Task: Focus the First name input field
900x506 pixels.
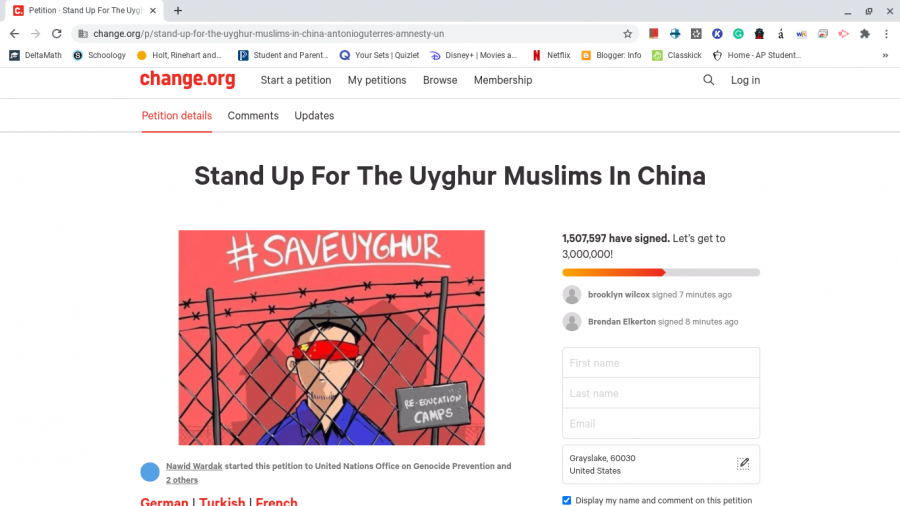Action: (x=661, y=363)
